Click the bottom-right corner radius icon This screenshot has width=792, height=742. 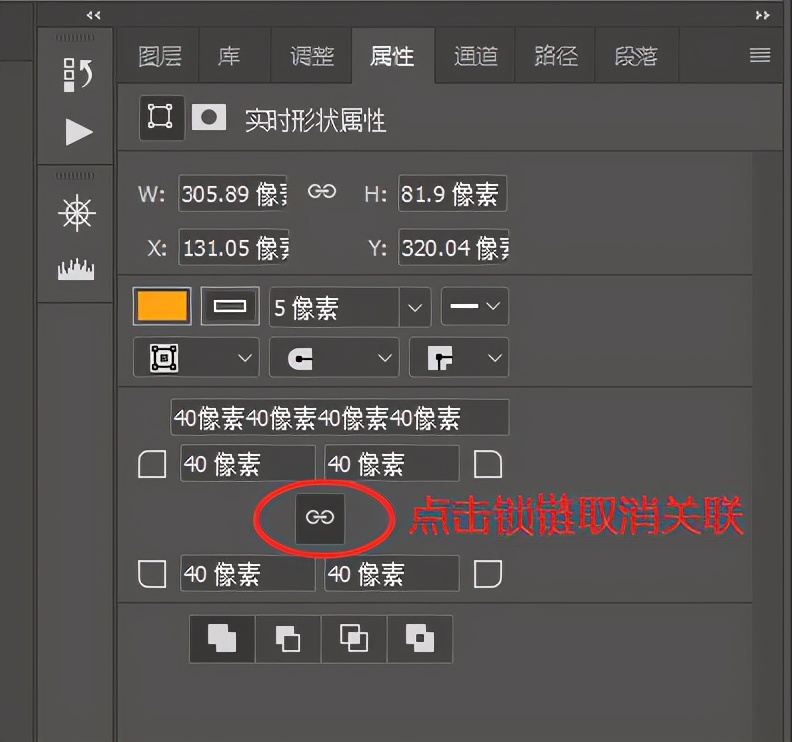click(487, 574)
